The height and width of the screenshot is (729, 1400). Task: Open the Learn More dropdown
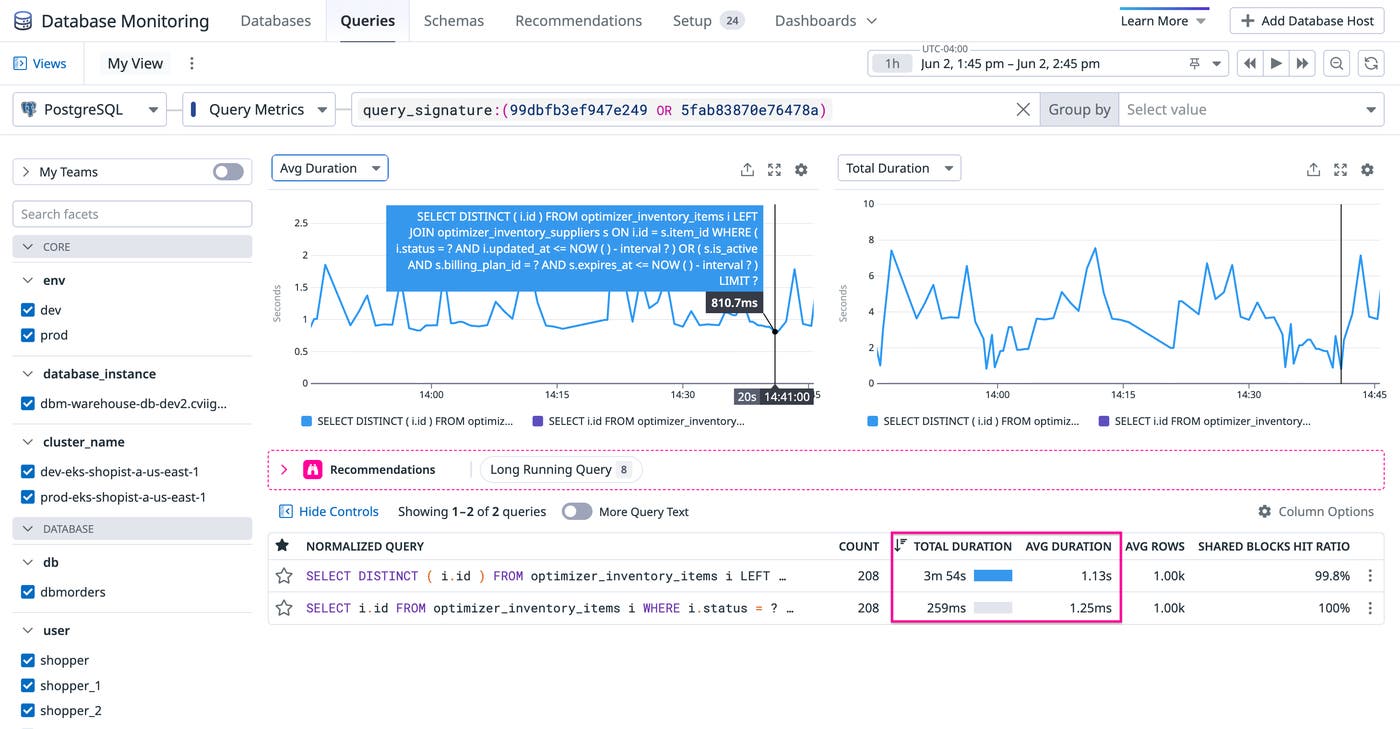coord(1164,21)
